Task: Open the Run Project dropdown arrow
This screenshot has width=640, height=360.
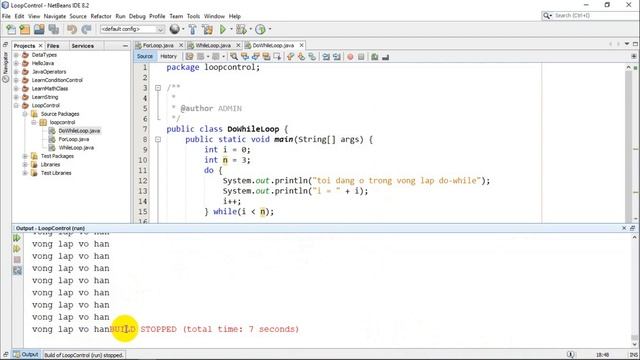Action: point(231,29)
